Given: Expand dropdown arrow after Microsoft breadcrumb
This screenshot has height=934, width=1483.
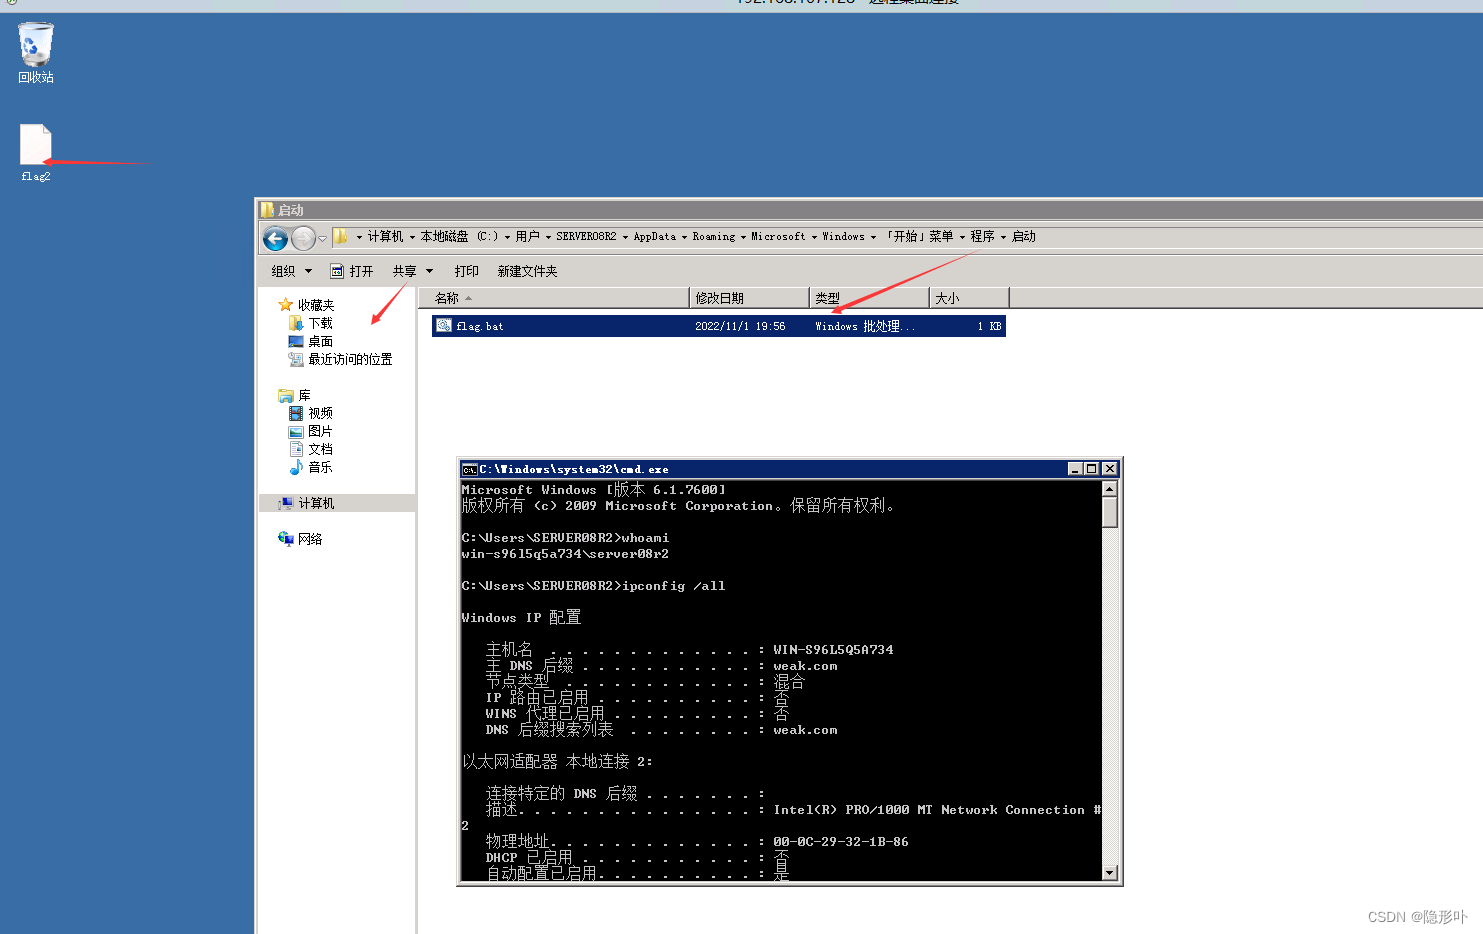Looking at the screenshot, I should click(814, 238).
